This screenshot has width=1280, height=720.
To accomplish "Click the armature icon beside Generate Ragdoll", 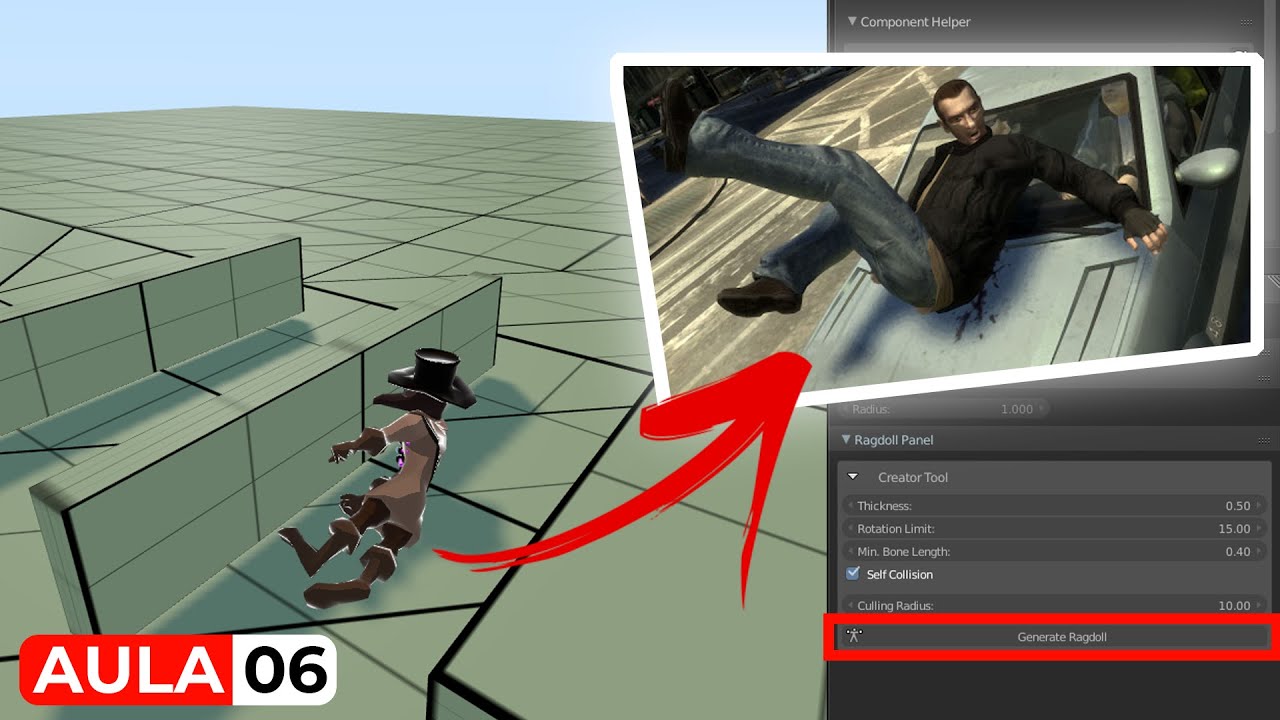I will pyautogui.click(x=854, y=636).
